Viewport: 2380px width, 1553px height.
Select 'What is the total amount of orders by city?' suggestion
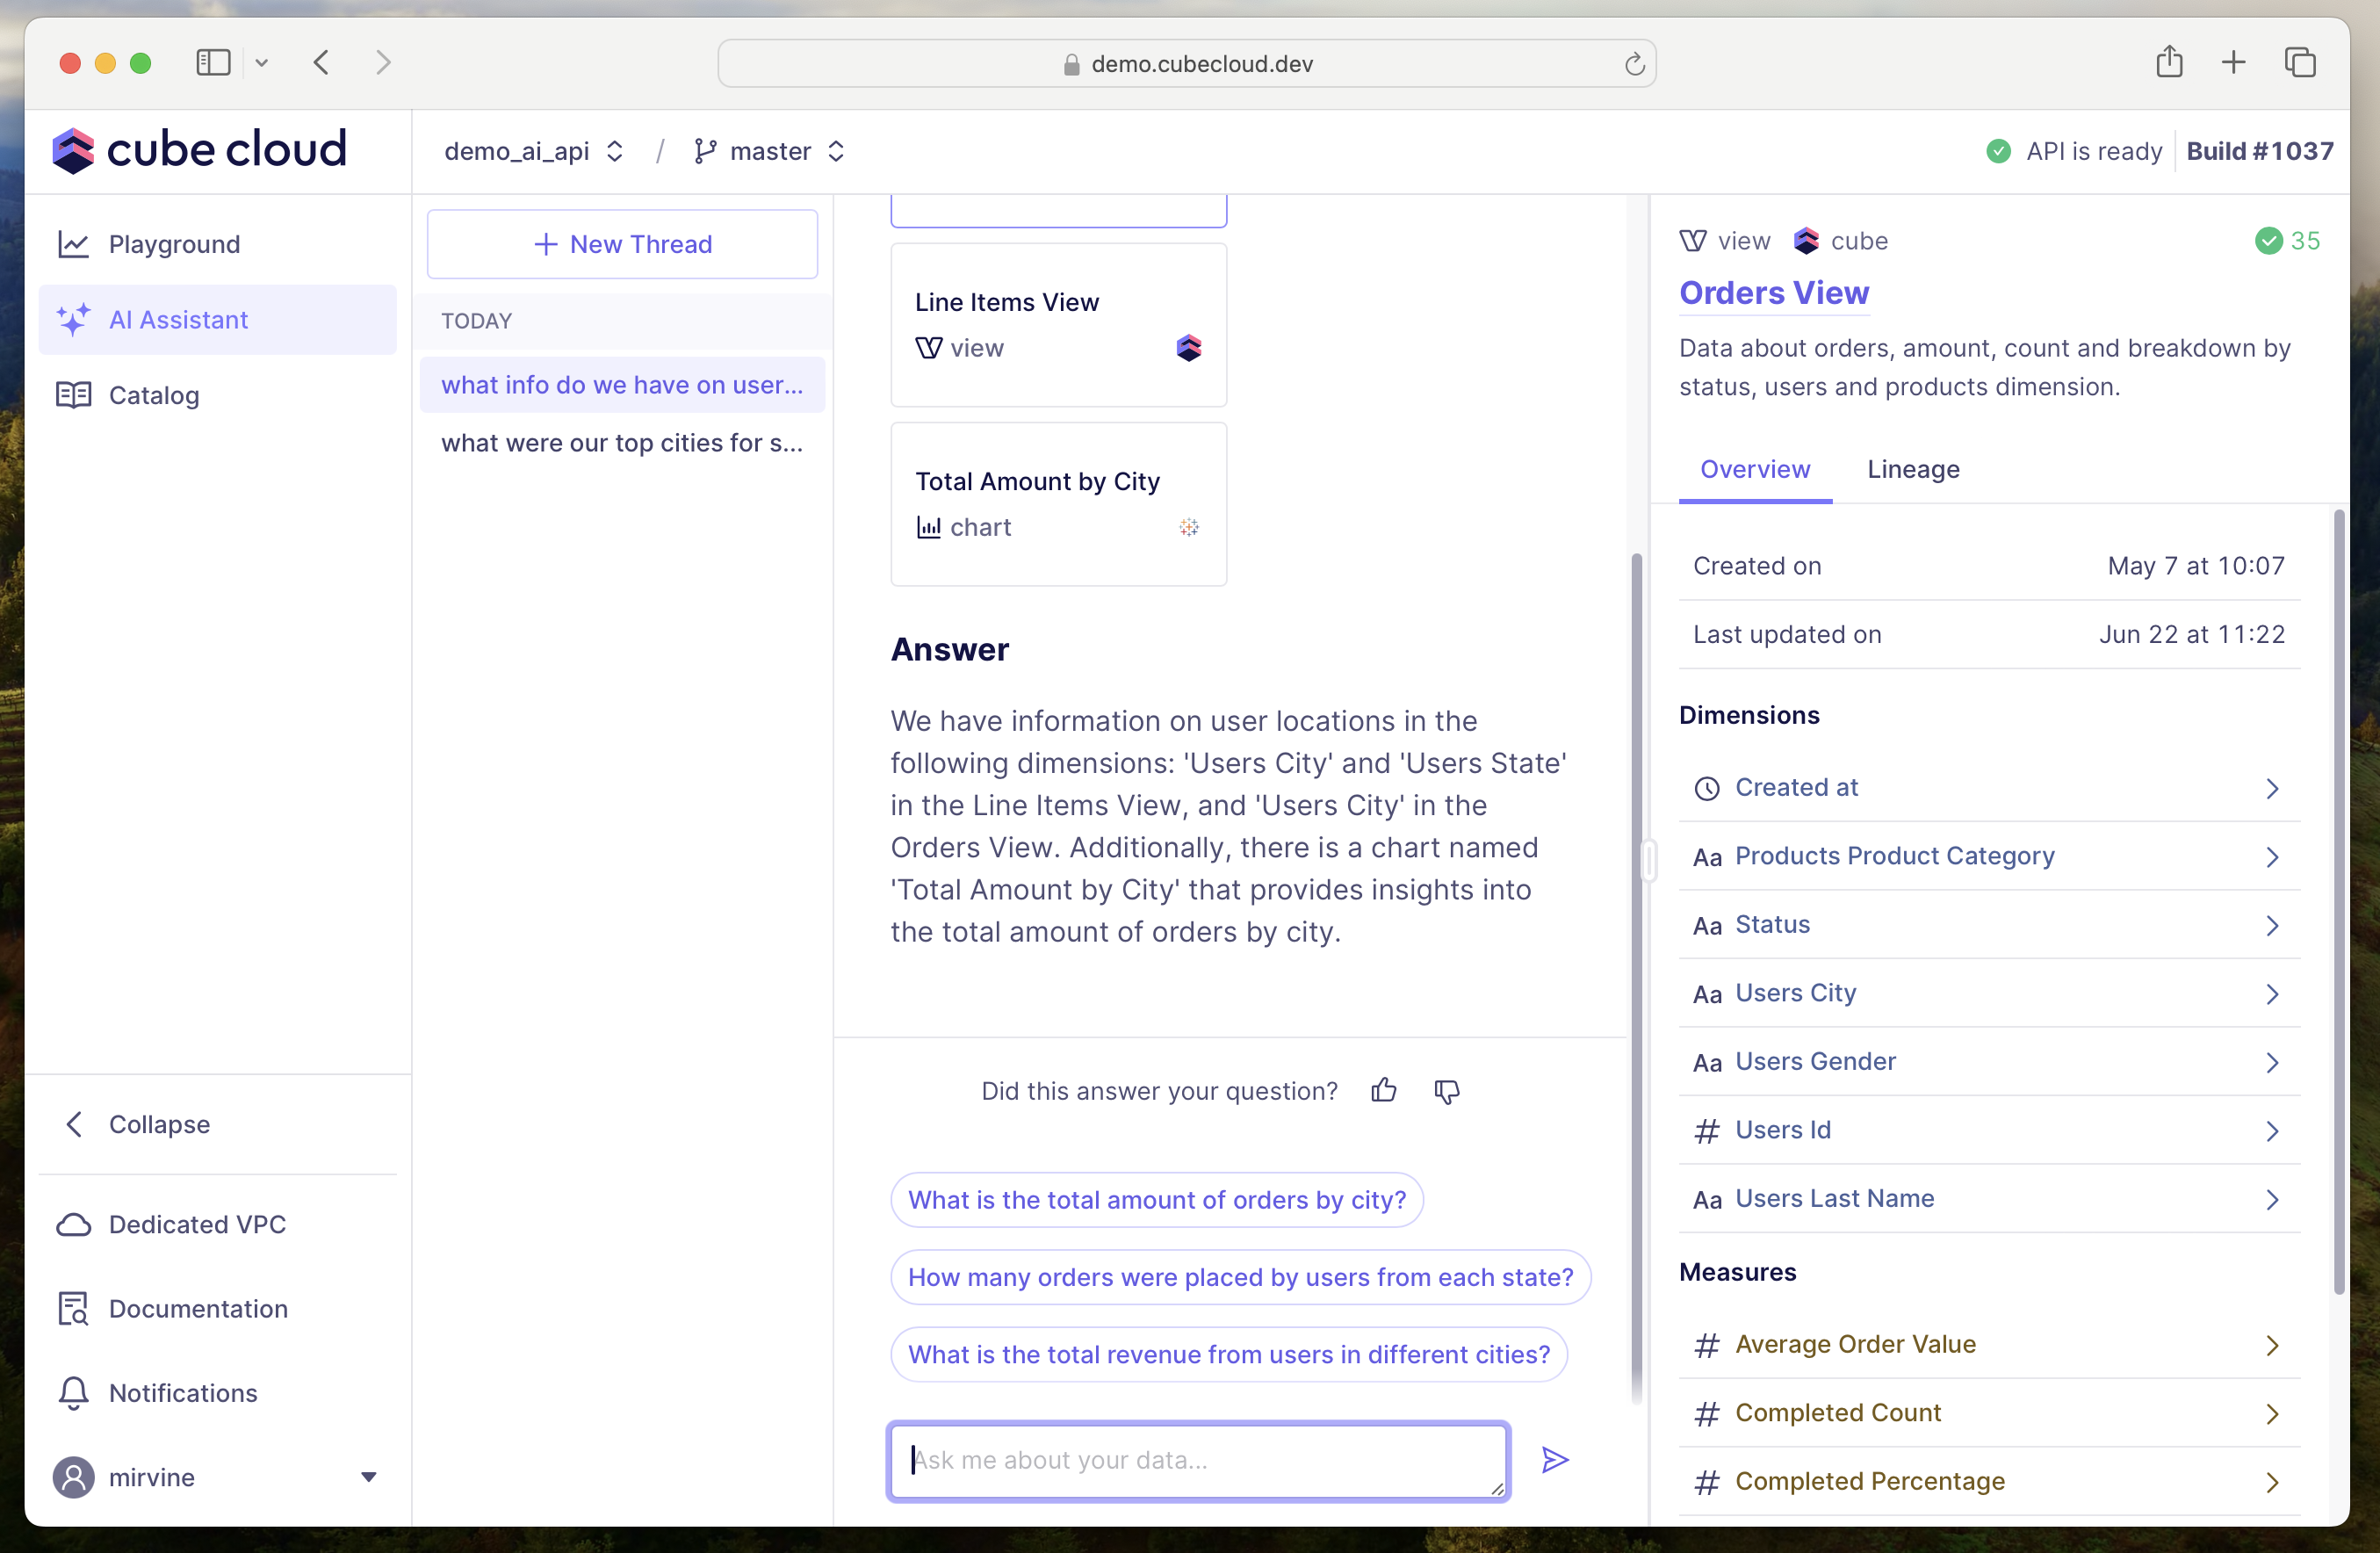[x=1155, y=1199]
